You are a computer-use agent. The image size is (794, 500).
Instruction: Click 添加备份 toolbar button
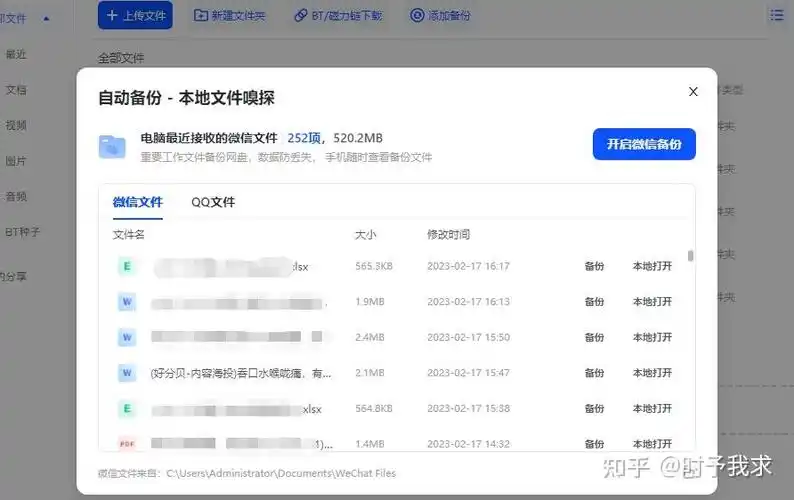[441, 15]
